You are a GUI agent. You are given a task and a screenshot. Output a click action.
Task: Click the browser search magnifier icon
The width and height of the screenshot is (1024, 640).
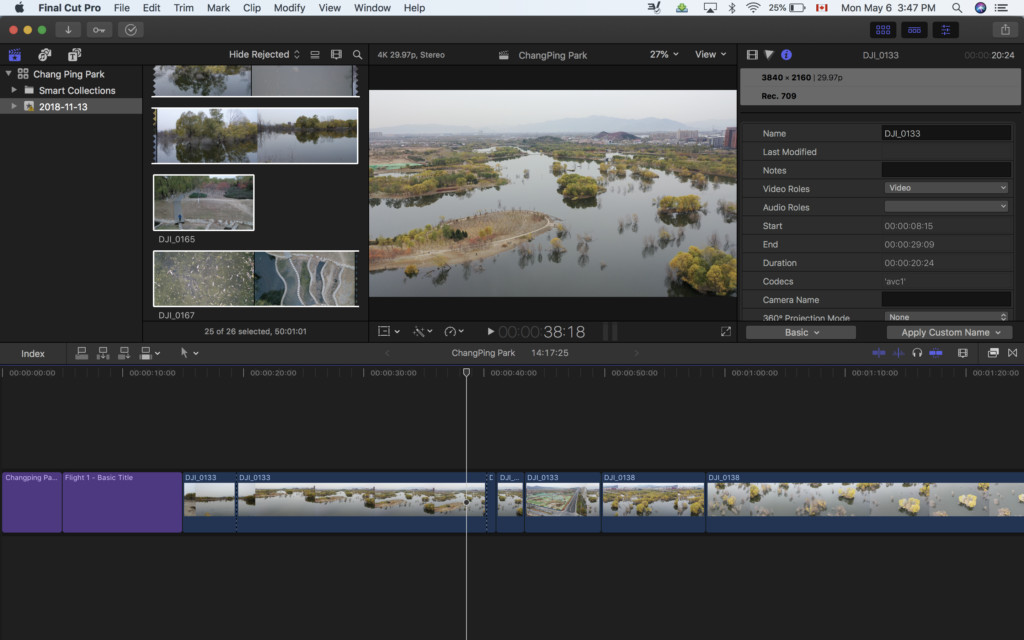tap(358, 55)
